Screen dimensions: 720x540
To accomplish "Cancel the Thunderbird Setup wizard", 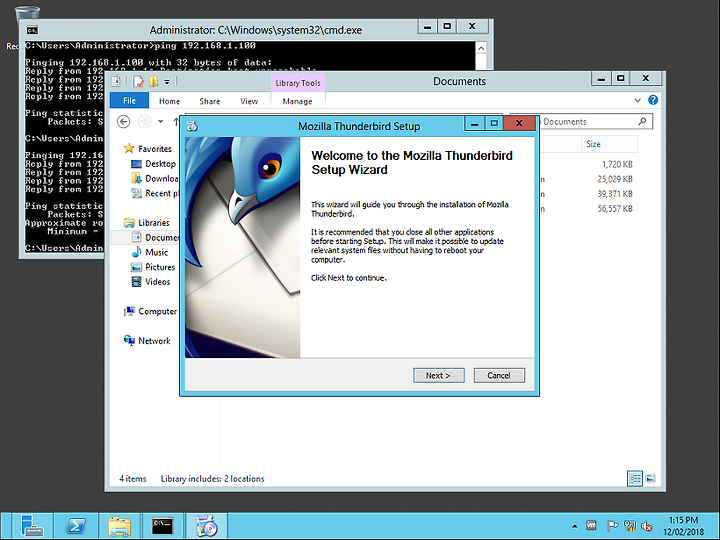I will (x=499, y=376).
